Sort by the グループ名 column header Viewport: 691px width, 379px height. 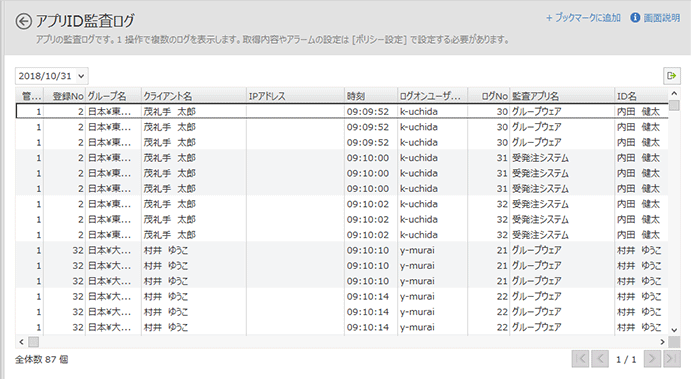point(113,96)
